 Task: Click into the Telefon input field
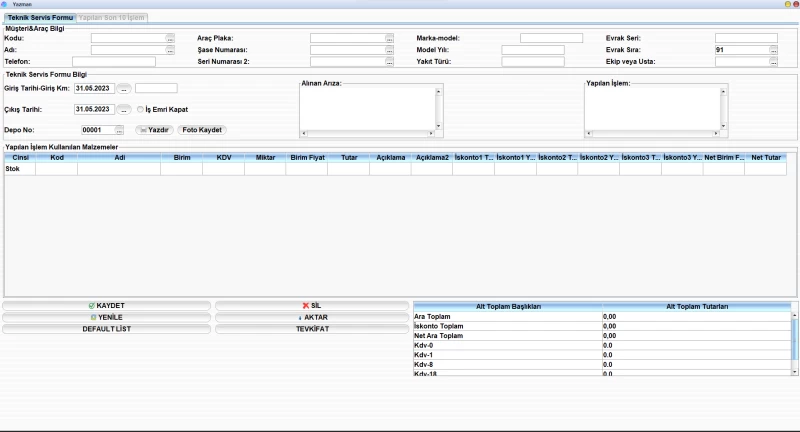[x=113, y=62]
